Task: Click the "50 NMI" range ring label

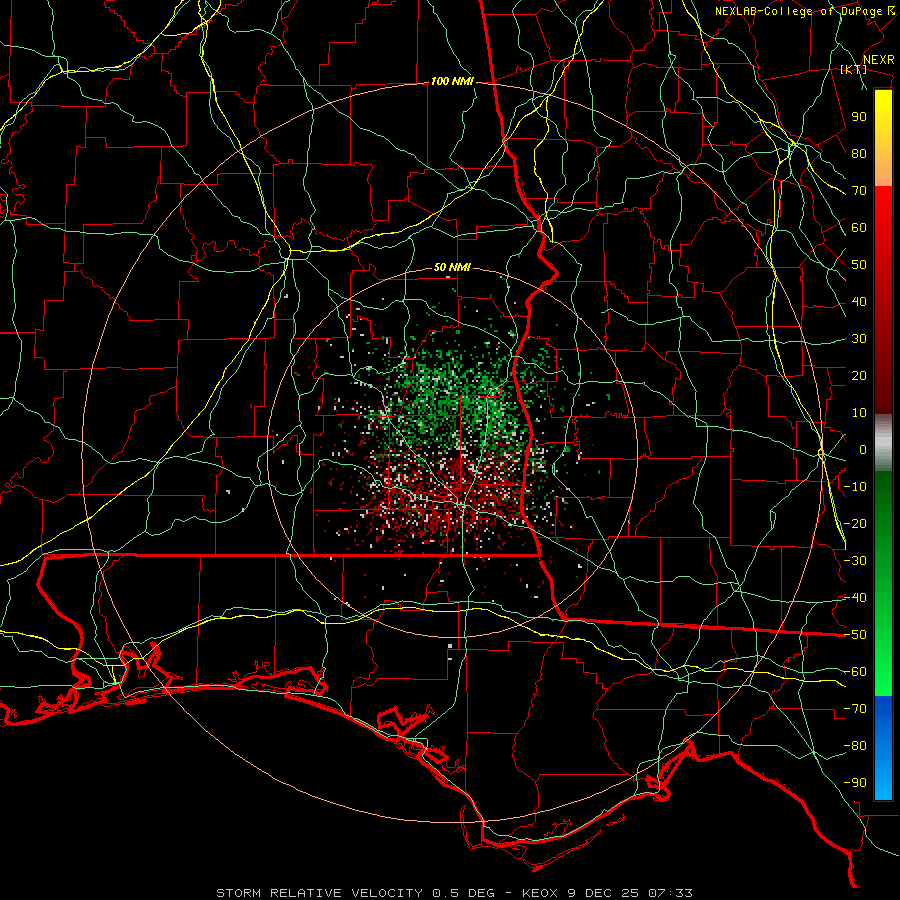Action: (452, 267)
